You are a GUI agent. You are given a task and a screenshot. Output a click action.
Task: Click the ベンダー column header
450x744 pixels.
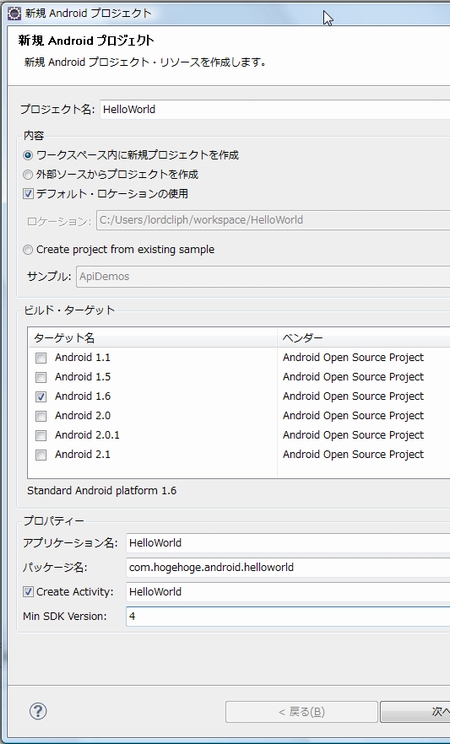[x=364, y=338]
